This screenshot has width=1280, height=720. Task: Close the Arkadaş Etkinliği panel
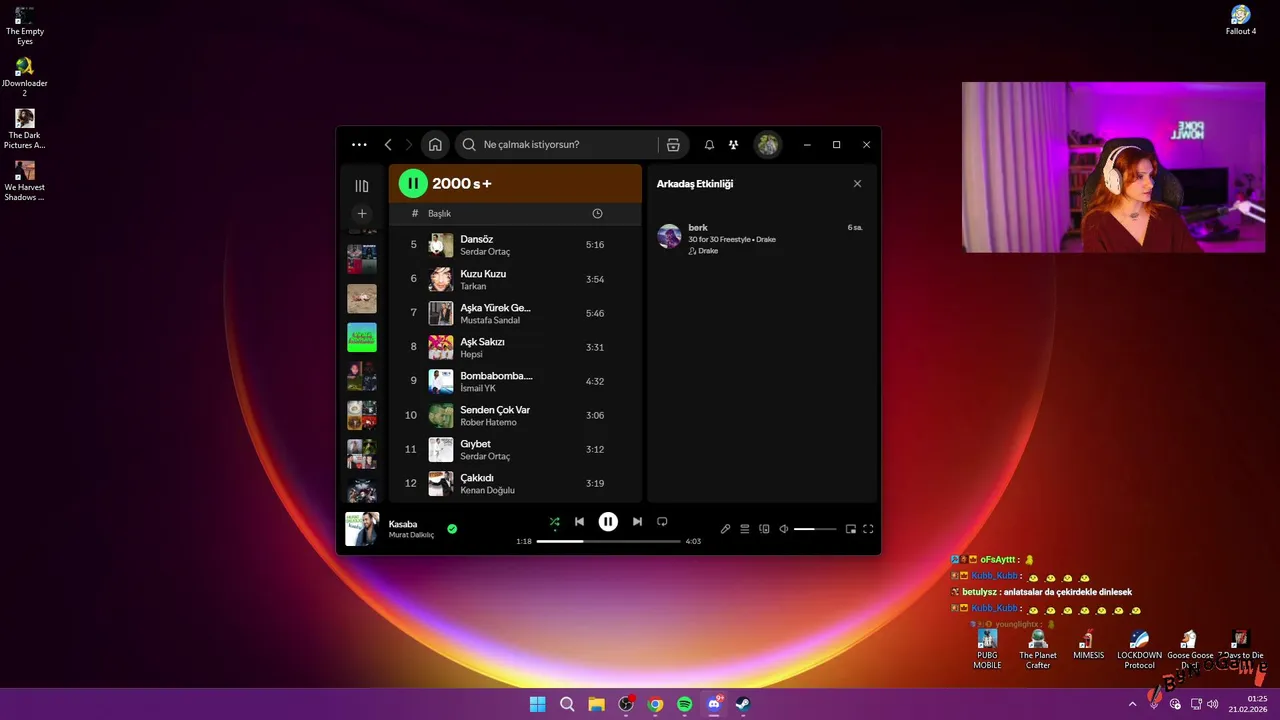[x=857, y=184]
